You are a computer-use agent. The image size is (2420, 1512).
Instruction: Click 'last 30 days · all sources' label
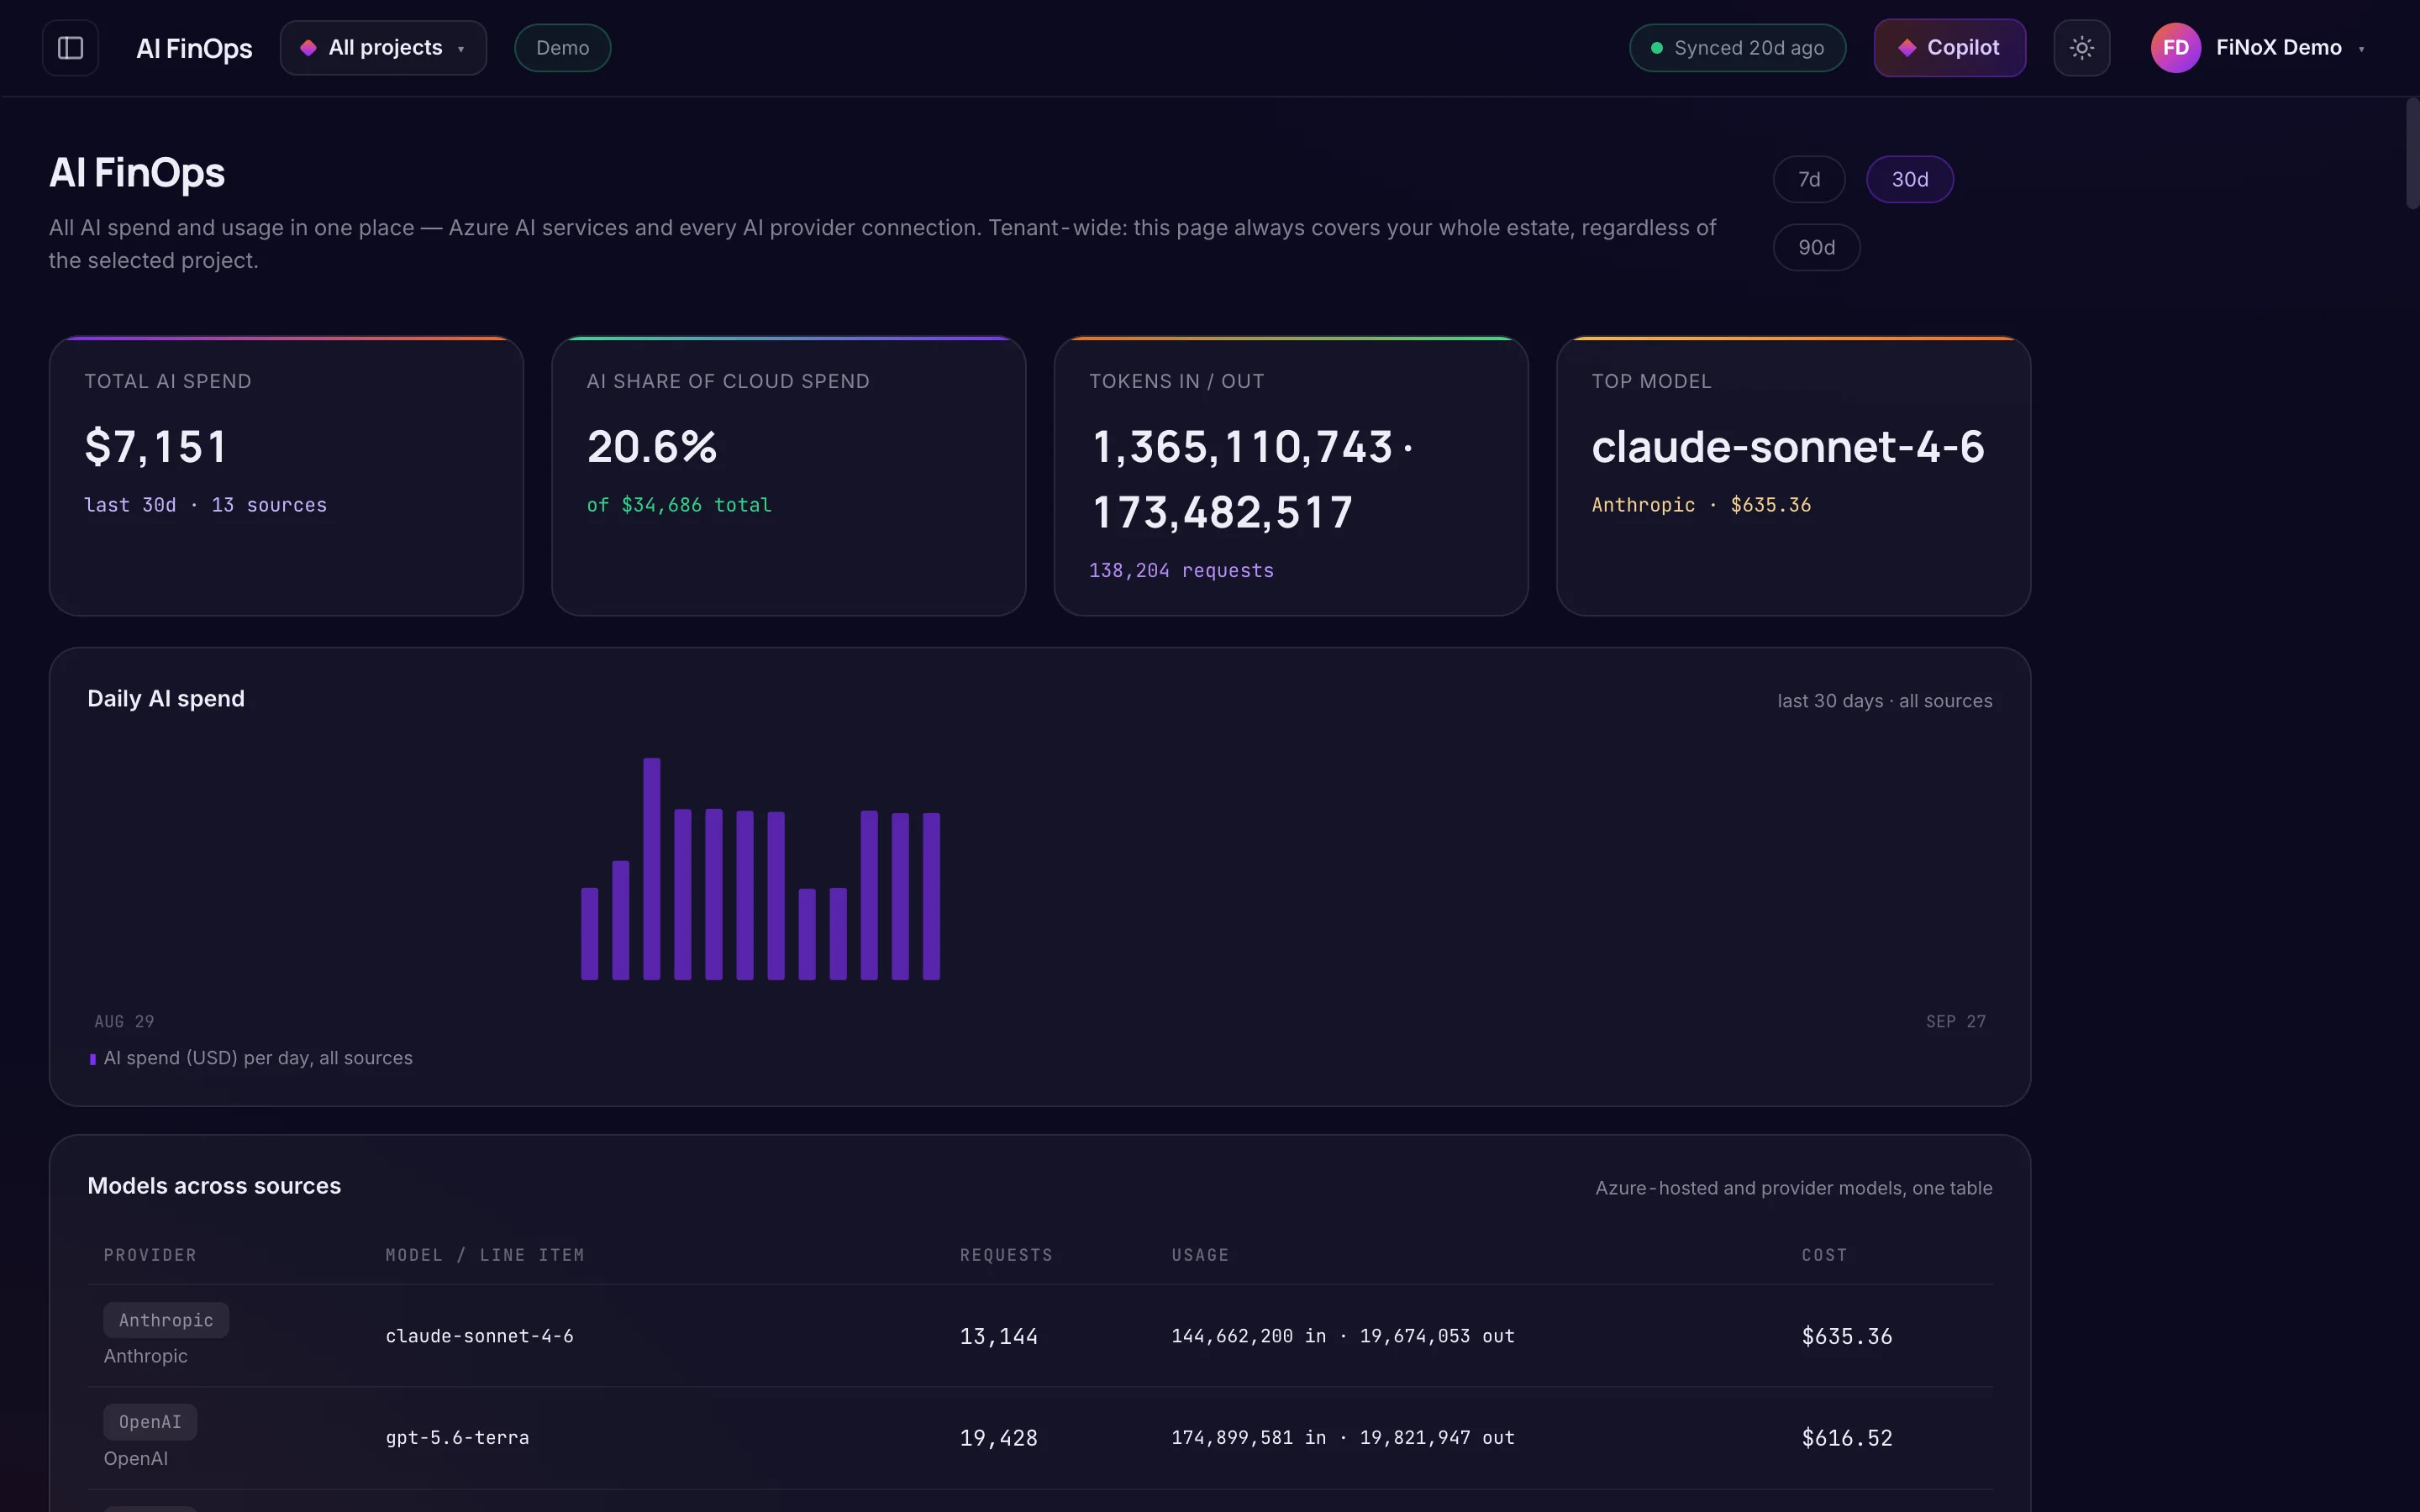1884,701
